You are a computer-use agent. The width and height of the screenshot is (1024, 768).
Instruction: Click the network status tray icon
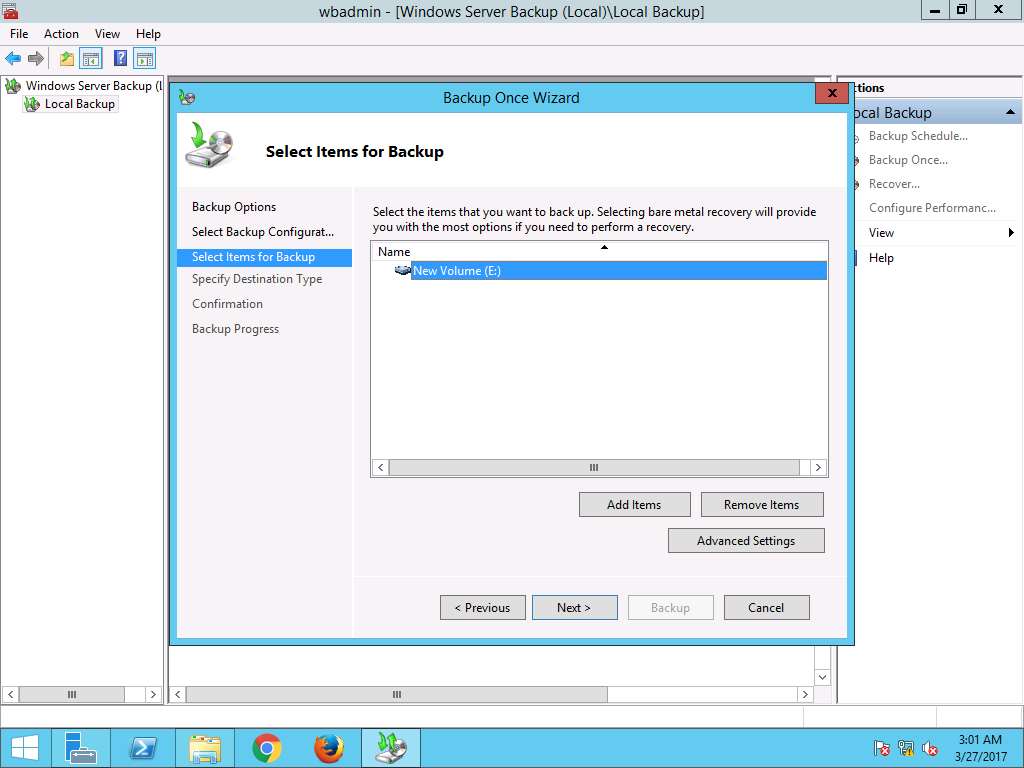906,748
